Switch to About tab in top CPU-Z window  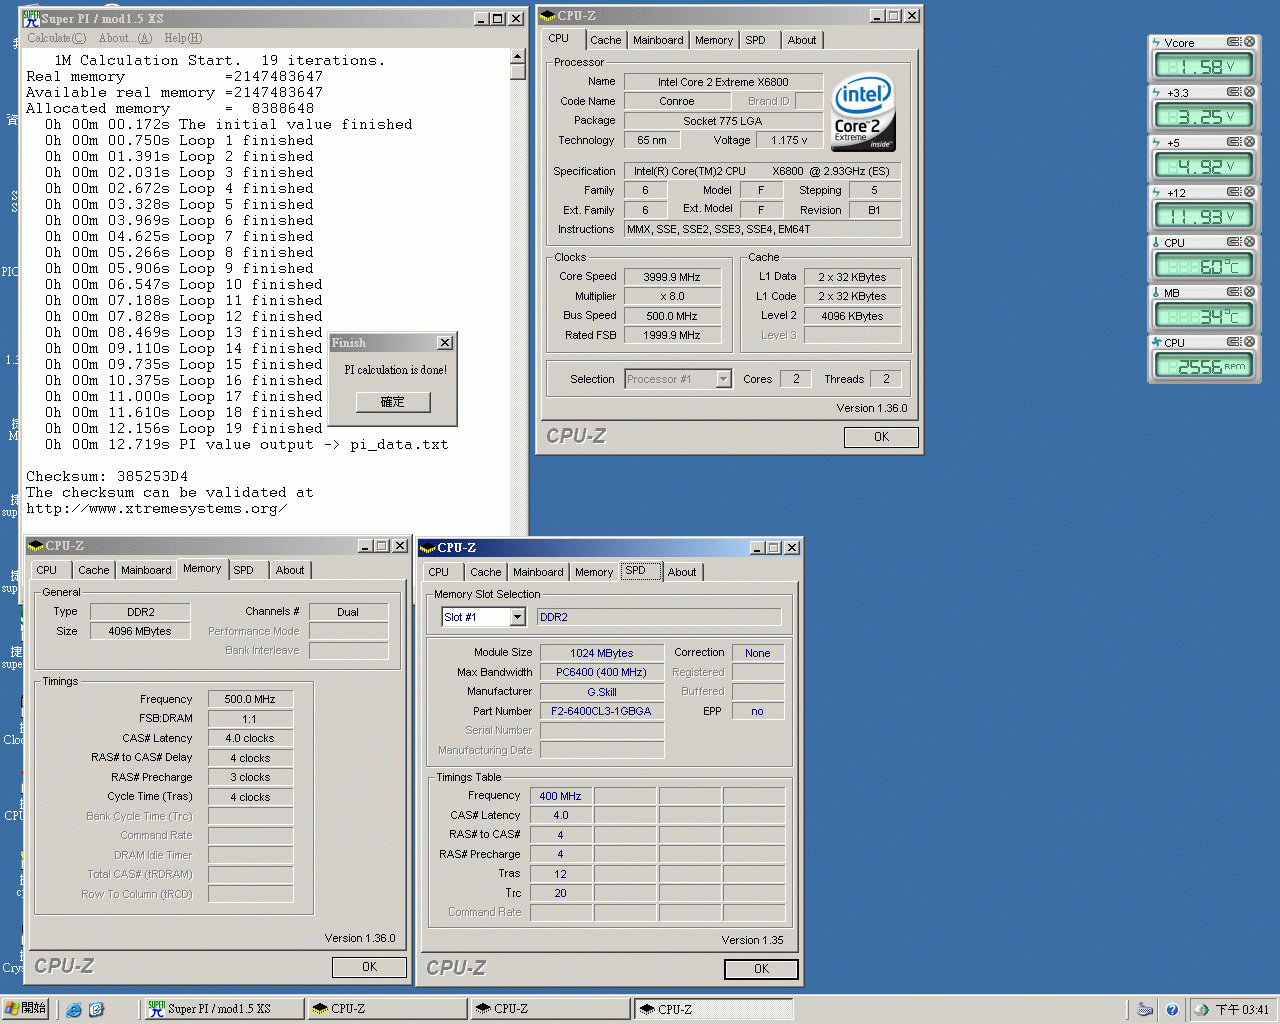pos(802,40)
